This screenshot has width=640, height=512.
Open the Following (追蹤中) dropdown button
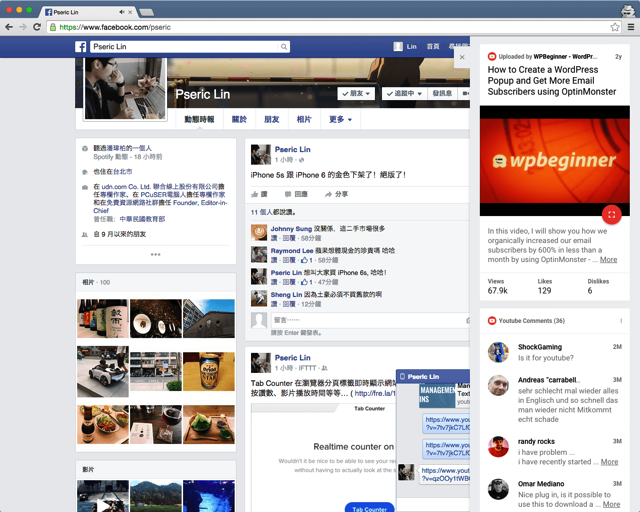point(404,93)
